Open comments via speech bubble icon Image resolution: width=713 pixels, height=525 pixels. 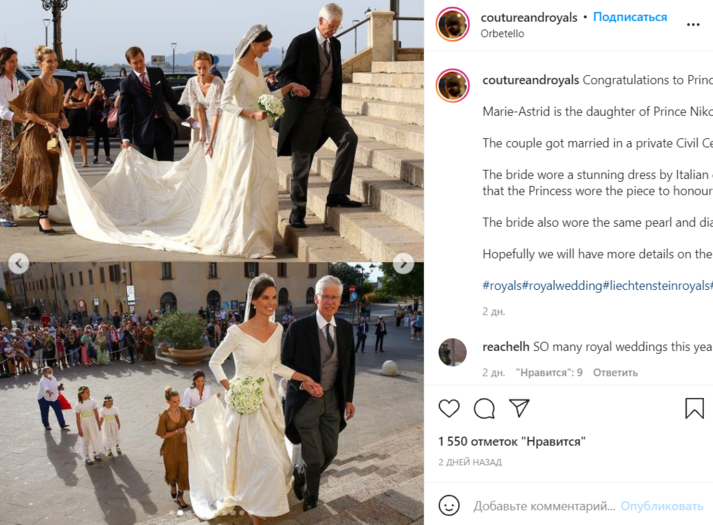(x=484, y=408)
